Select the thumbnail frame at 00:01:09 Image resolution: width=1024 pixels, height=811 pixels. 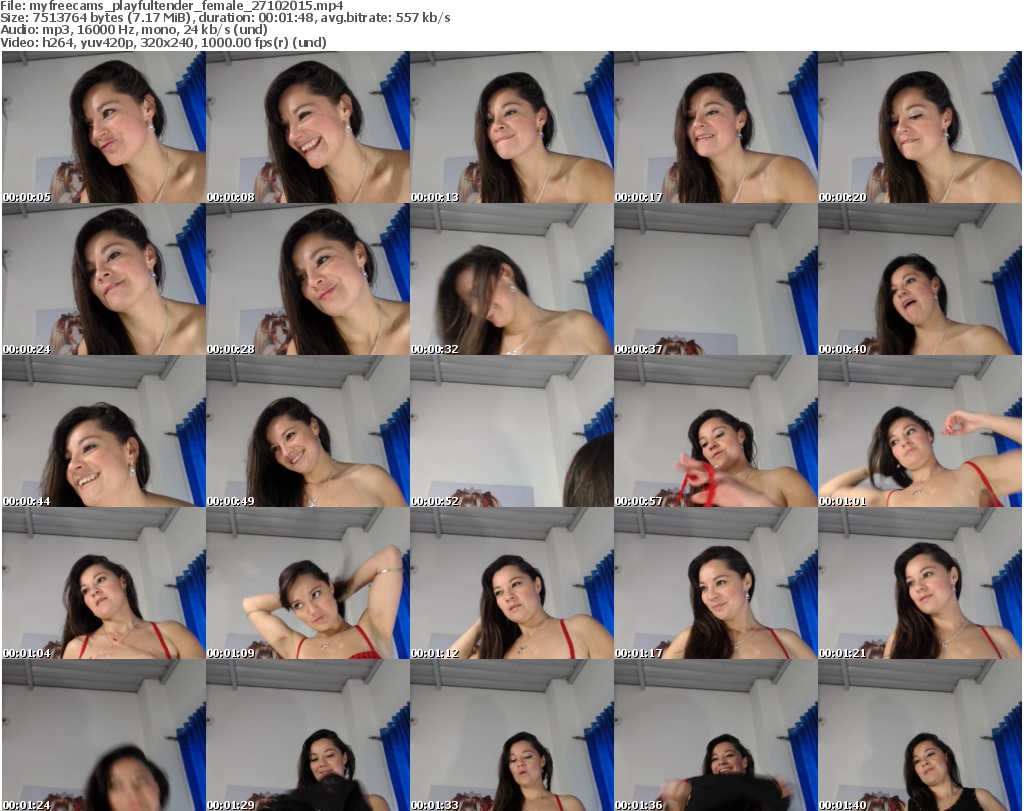coord(308,583)
